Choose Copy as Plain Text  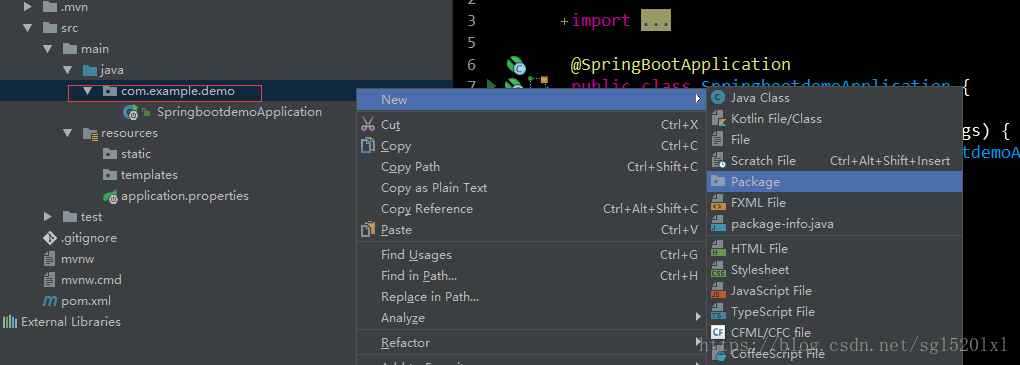(x=531, y=187)
